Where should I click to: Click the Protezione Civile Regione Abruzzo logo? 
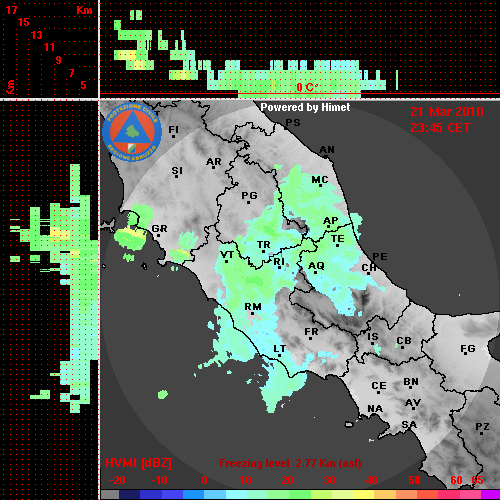(x=132, y=132)
